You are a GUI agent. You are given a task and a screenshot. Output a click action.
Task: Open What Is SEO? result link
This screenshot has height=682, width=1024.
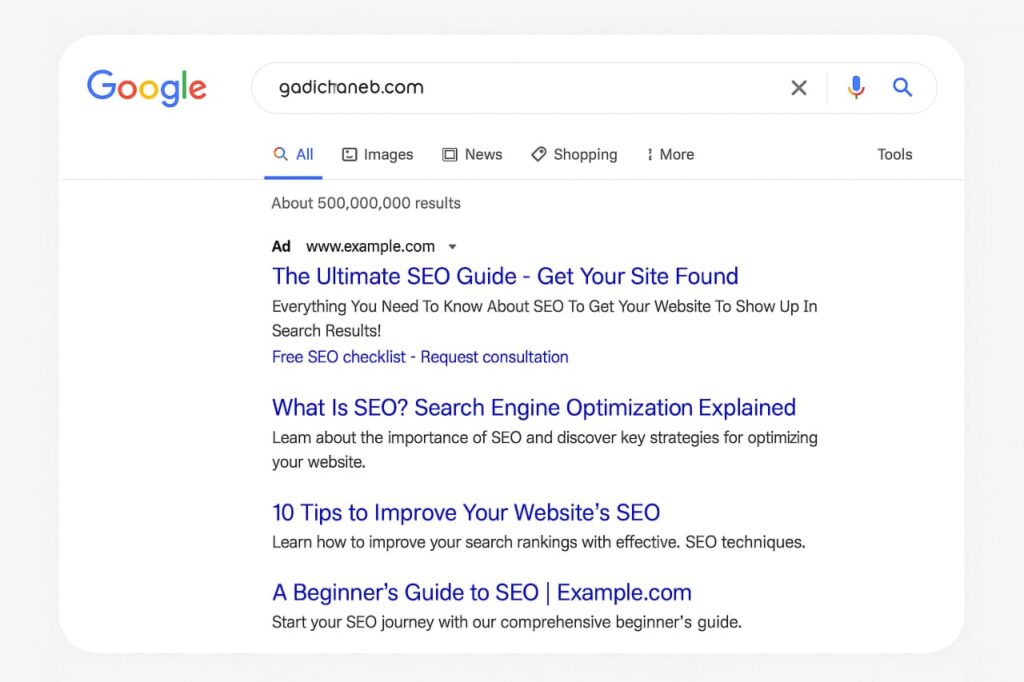534,408
